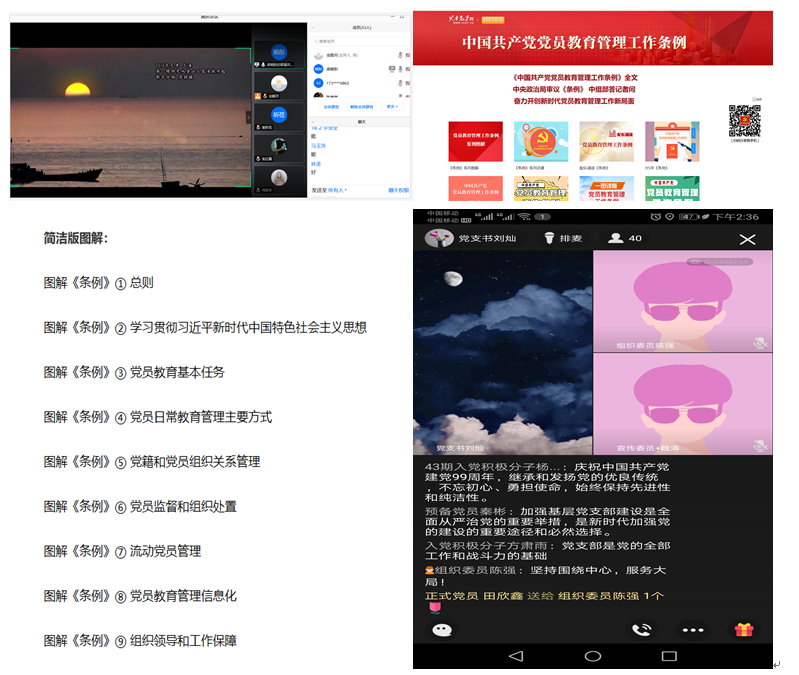Tap the Android home circle button
This screenshot has width=799, height=675.
point(592,656)
